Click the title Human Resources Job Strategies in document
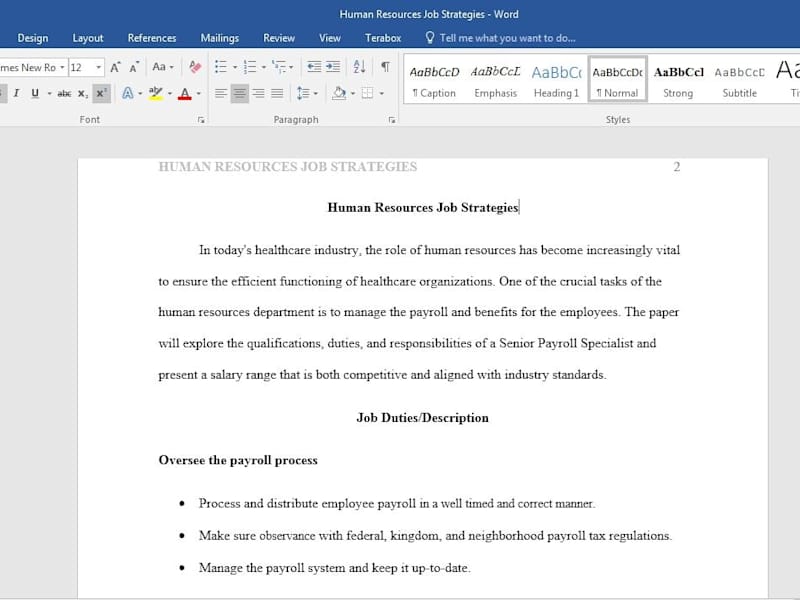Viewport: 800px width, 600px height. [422, 208]
